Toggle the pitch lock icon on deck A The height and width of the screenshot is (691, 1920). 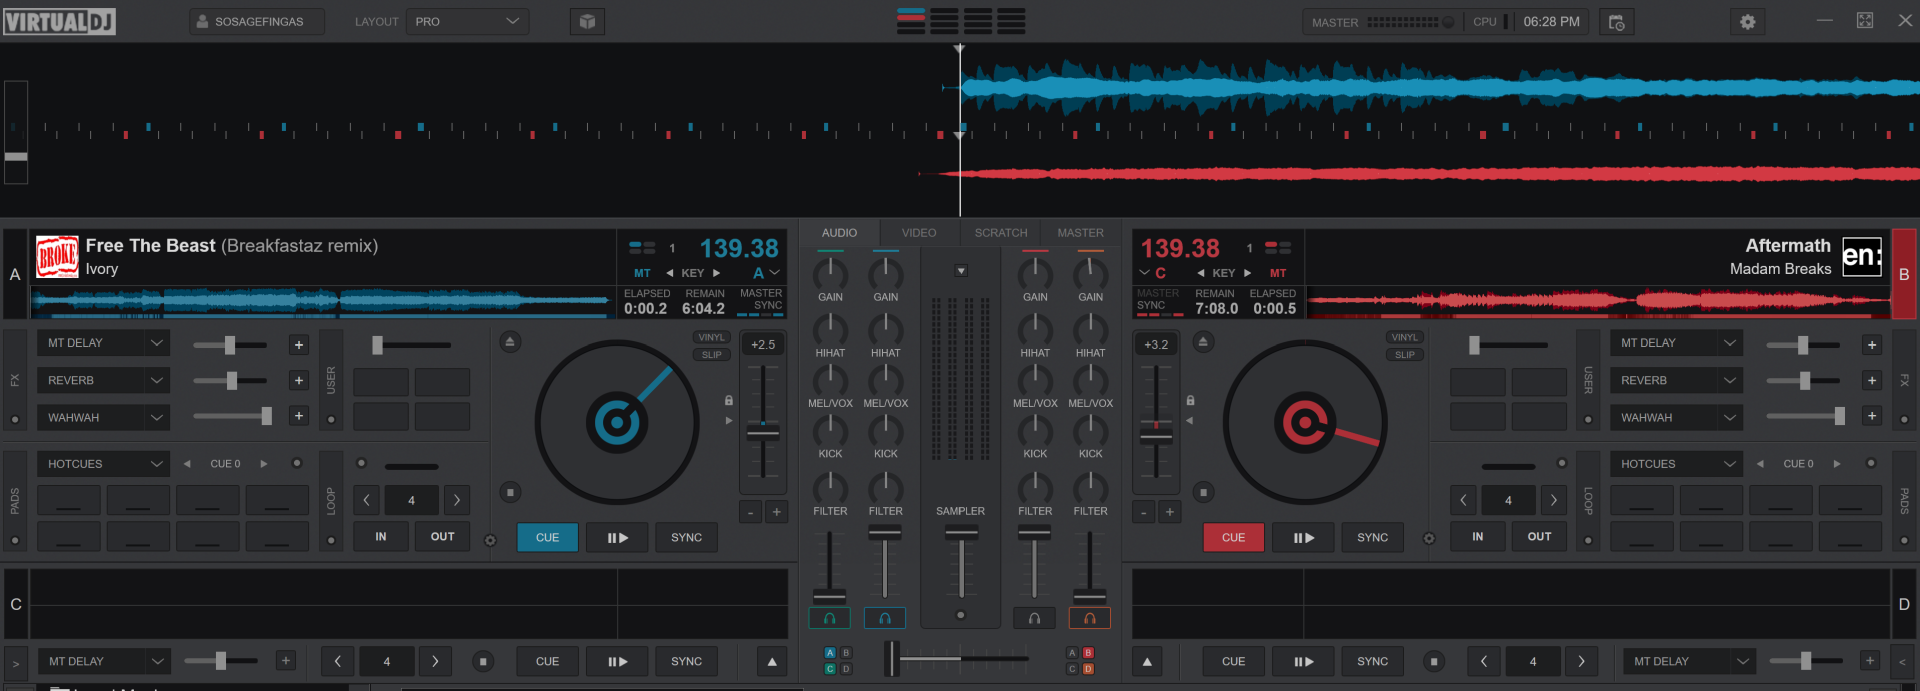pyautogui.click(x=729, y=400)
